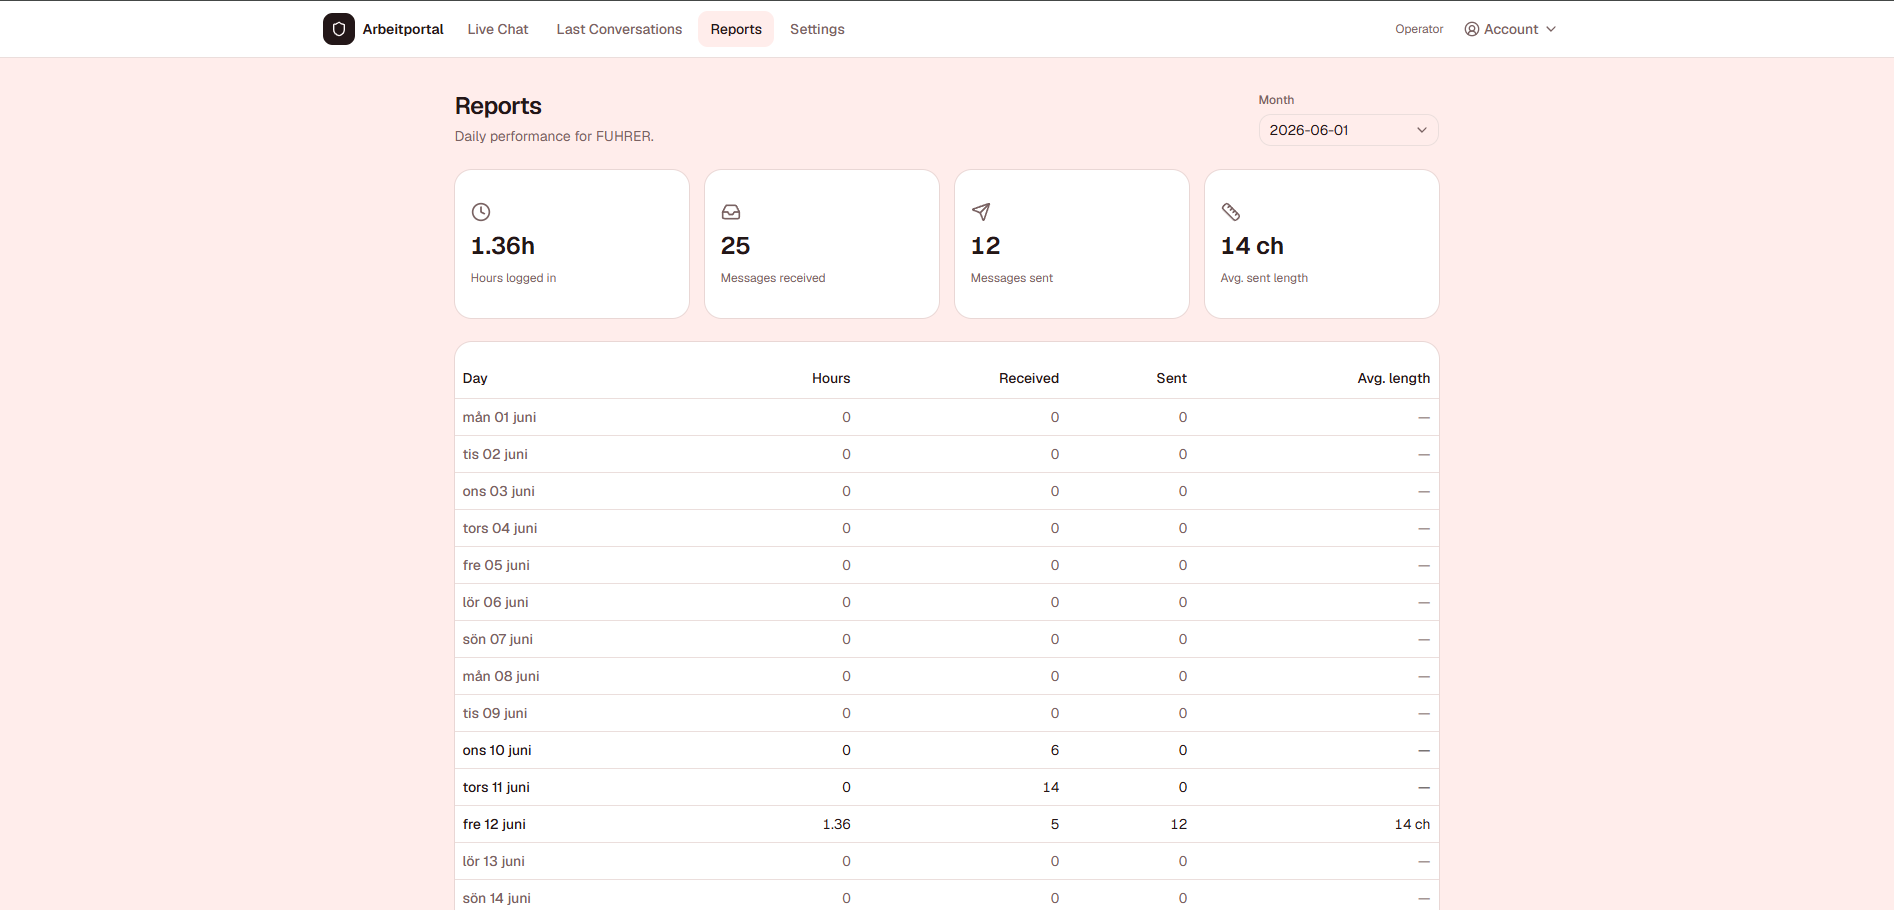Click the Messages received caption
The image size is (1894, 910).
coord(773,278)
